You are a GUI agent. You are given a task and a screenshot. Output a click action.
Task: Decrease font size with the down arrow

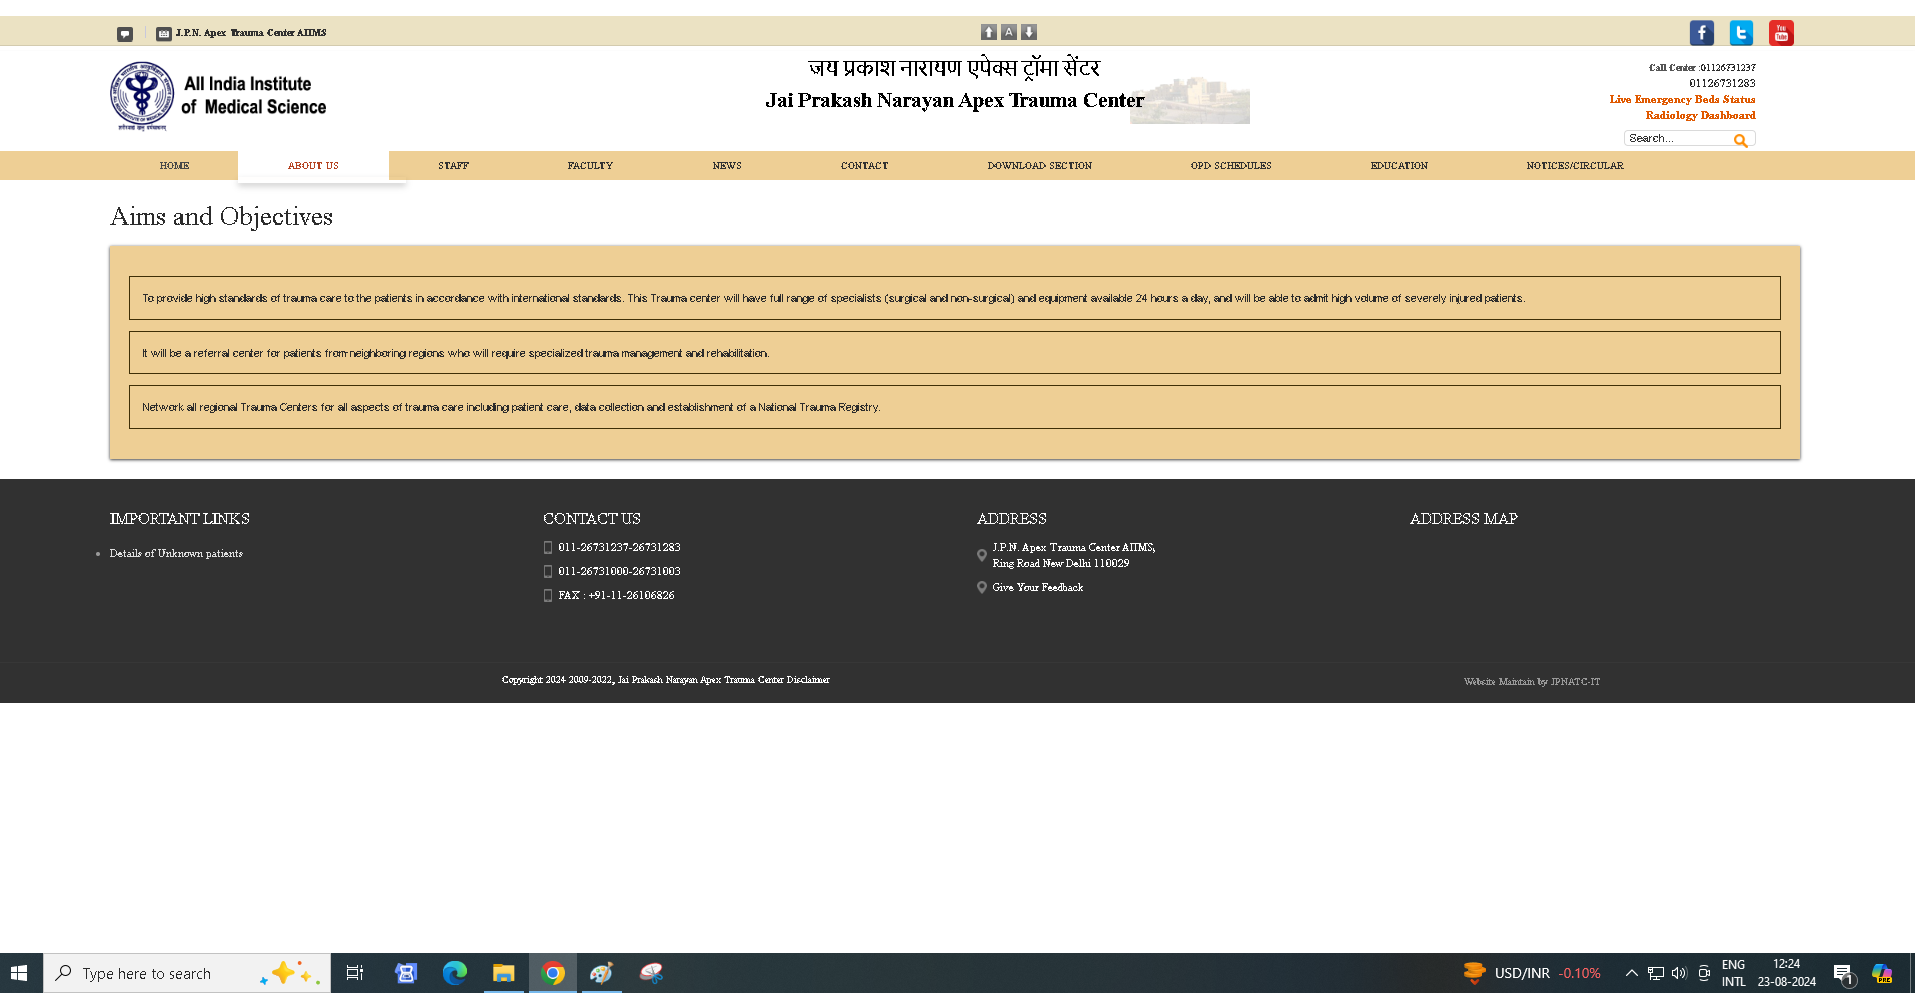[x=1029, y=32]
